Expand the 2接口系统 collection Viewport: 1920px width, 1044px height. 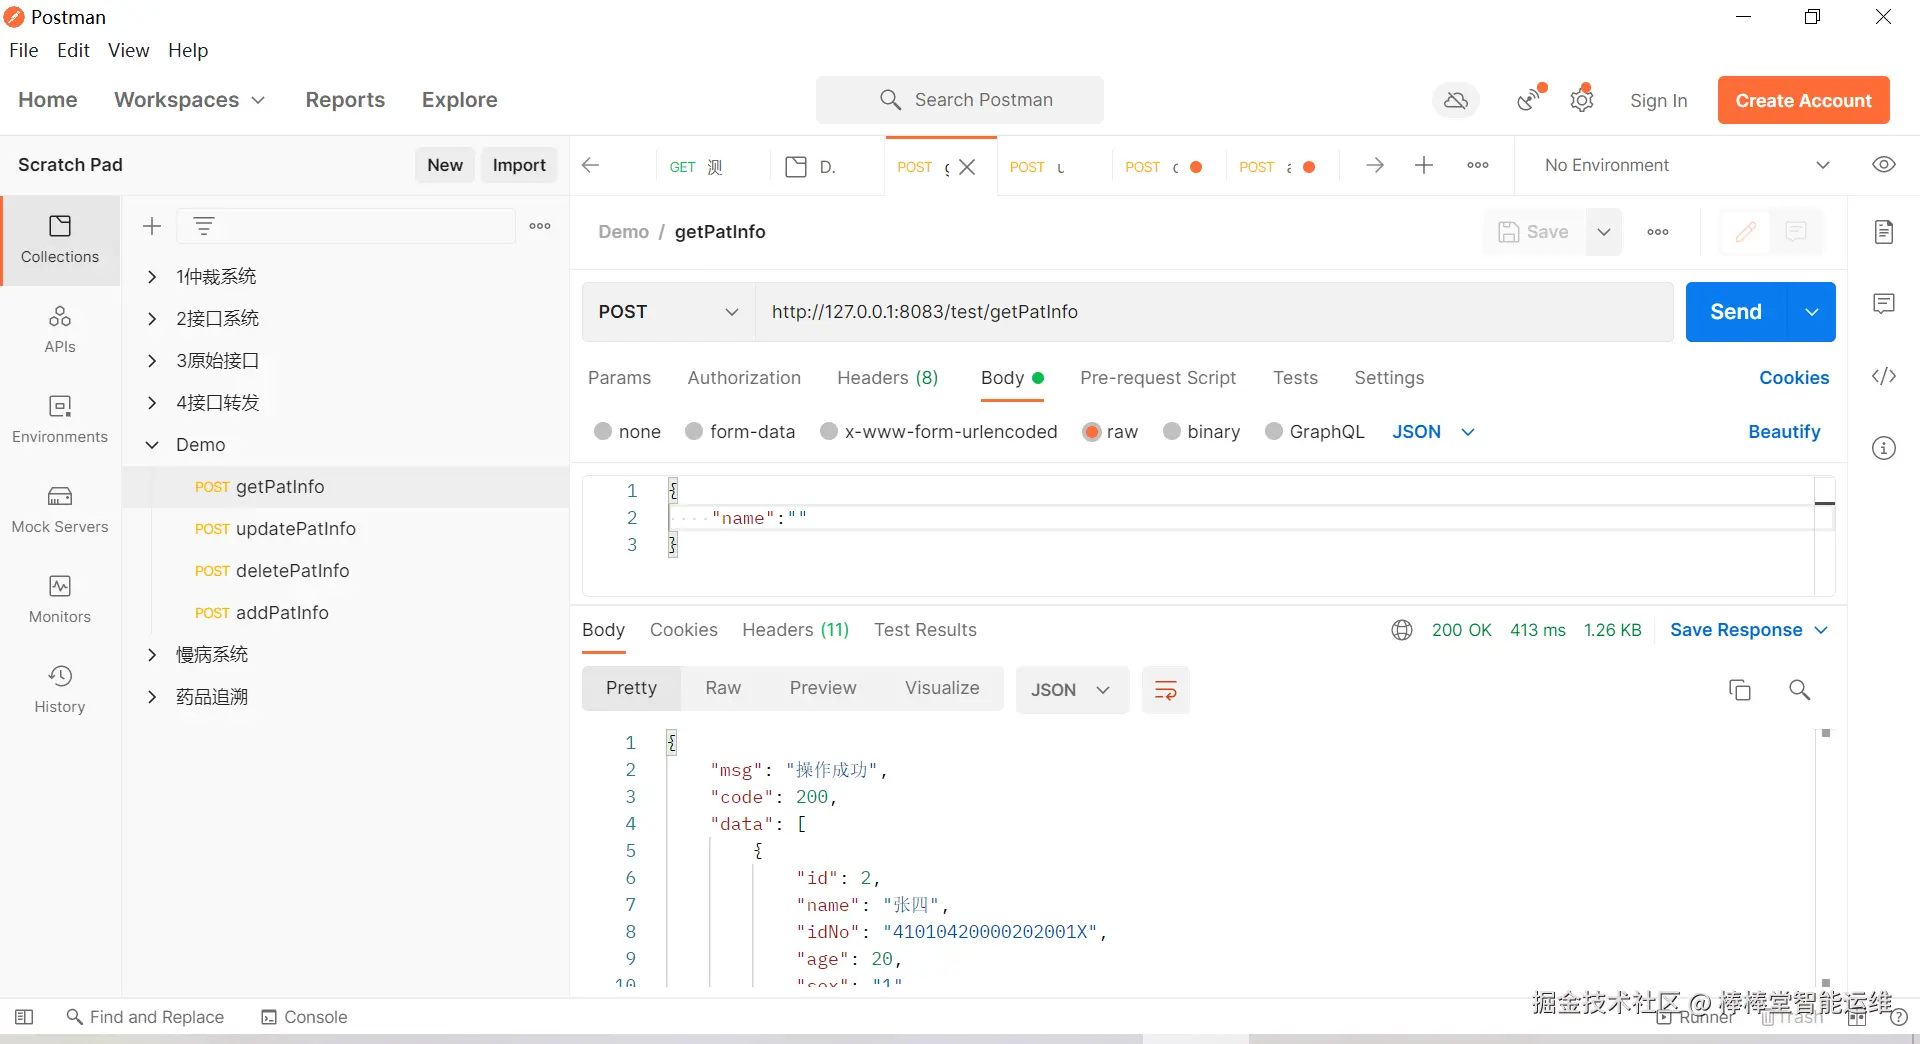[152, 319]
